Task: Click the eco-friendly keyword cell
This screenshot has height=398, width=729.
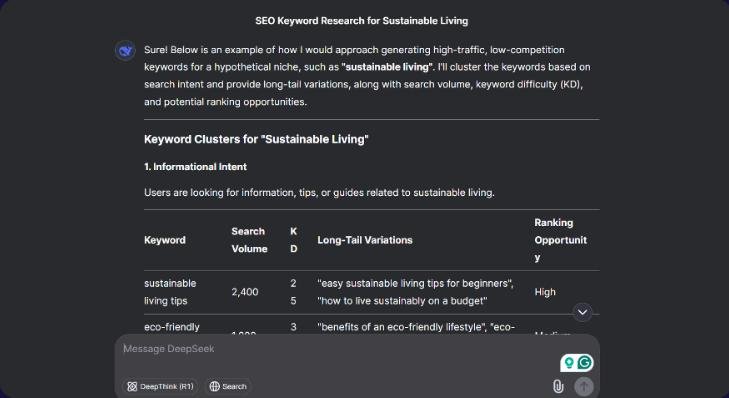Action: (x=172, y=327)
